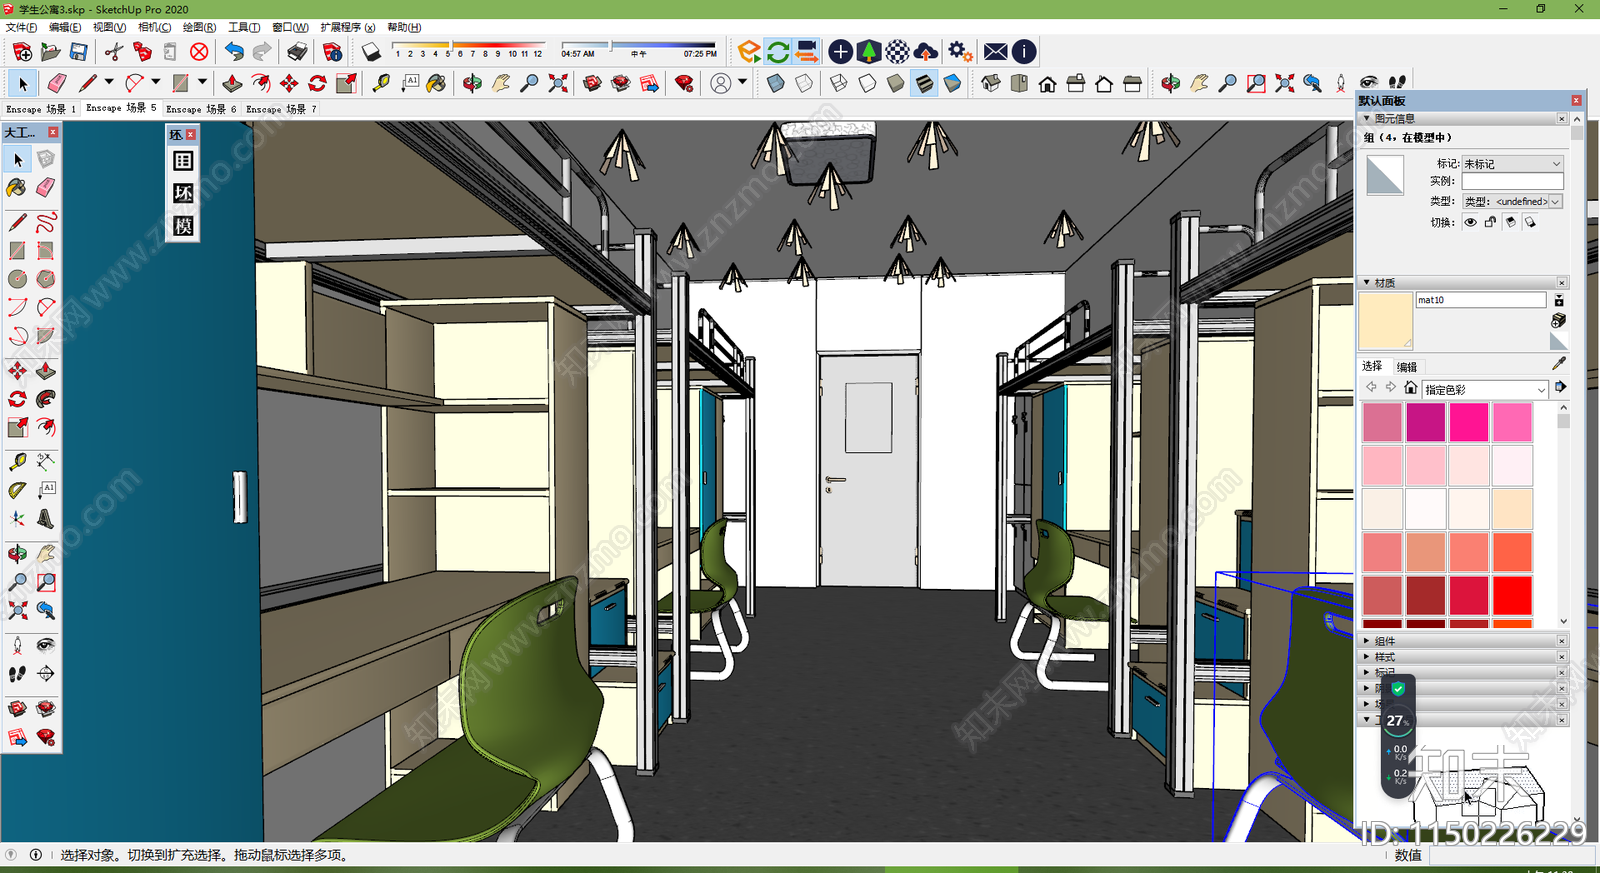Switch to Front view house icon
Screen dimensions: 1600x873
pyautogui.click(x=1047, y=83)
